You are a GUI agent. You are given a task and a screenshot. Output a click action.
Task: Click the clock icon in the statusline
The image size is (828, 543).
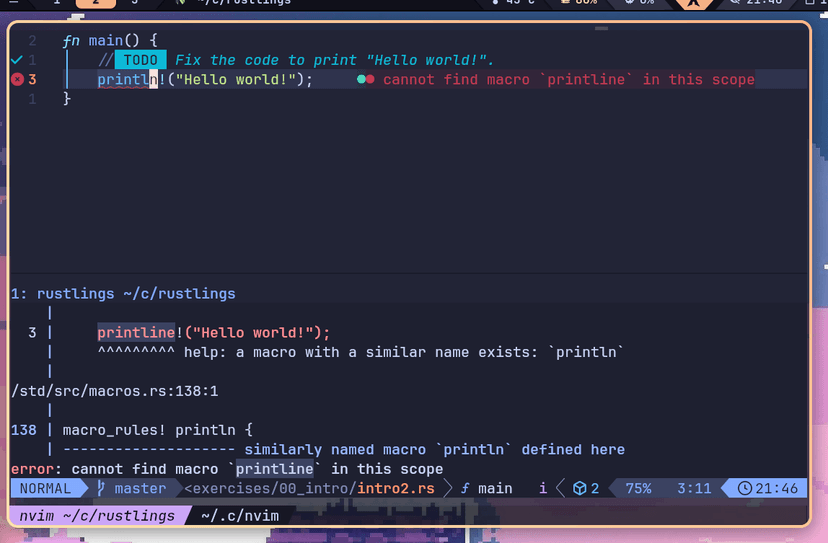745,489
